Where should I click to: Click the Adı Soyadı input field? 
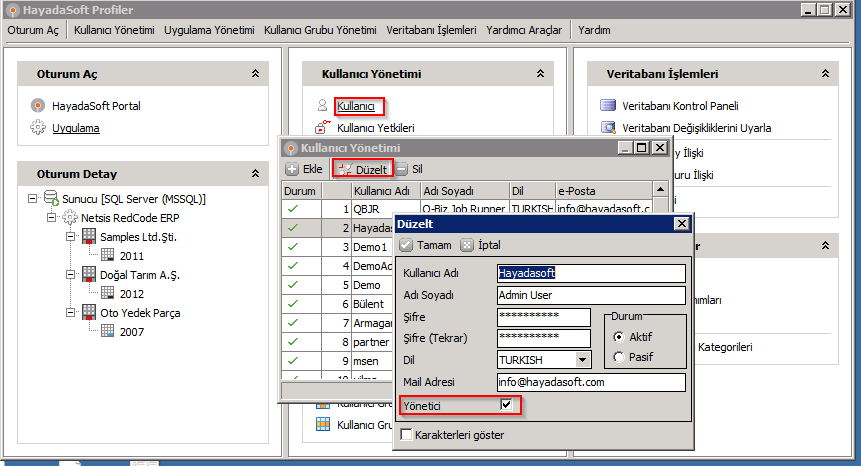coord(591,295)
